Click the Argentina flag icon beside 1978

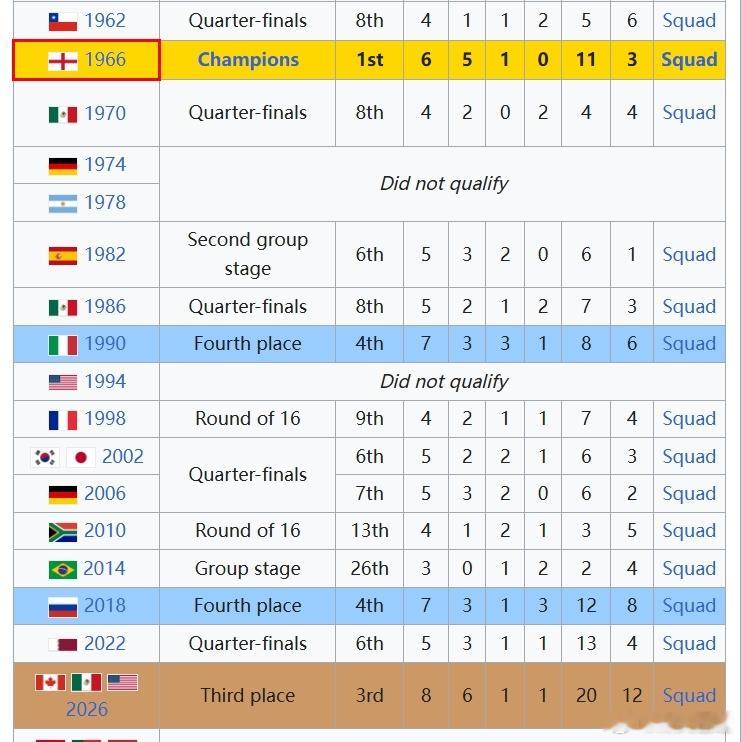tap(63, 203)
